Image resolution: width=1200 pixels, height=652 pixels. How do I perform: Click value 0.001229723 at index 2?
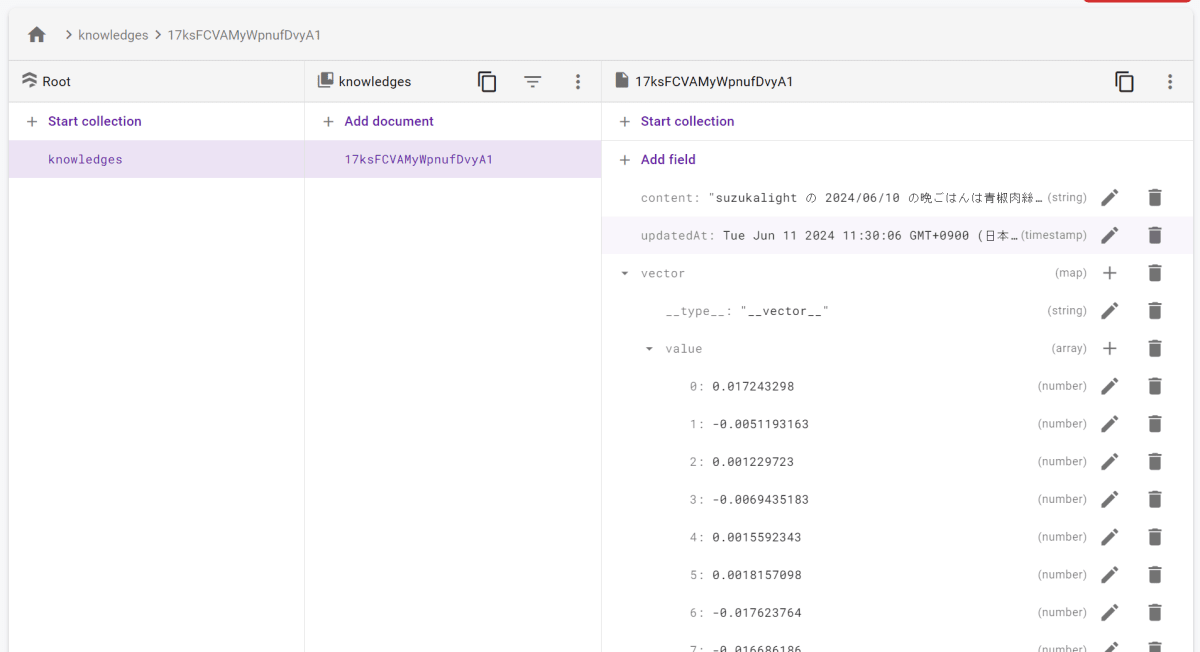coord(753,462)
